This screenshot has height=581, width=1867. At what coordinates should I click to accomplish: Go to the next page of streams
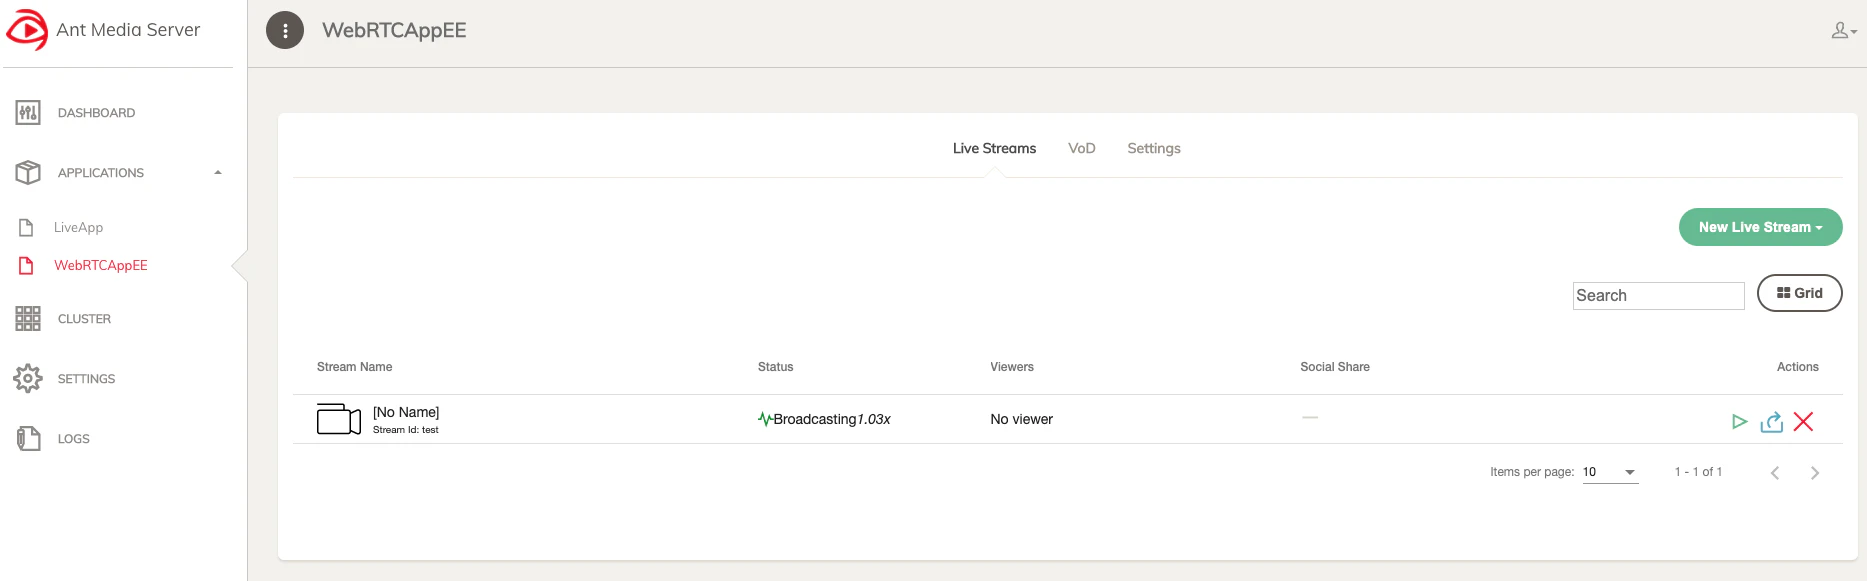point(1815,473)
